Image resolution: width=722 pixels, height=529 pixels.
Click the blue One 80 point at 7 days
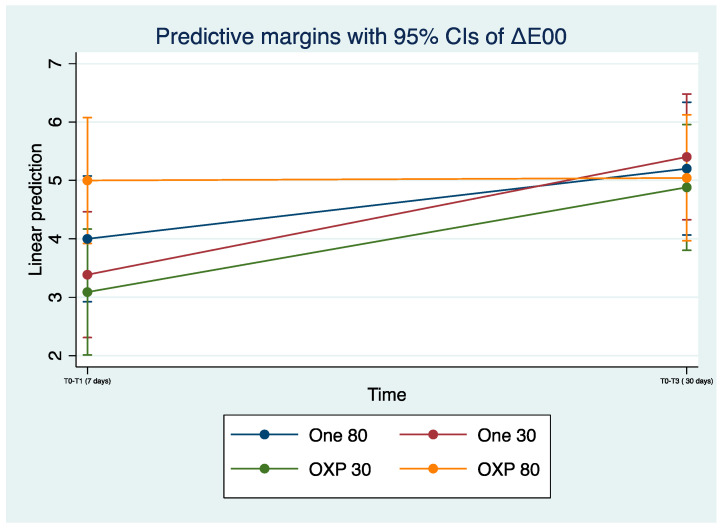(x=87, y=239)
